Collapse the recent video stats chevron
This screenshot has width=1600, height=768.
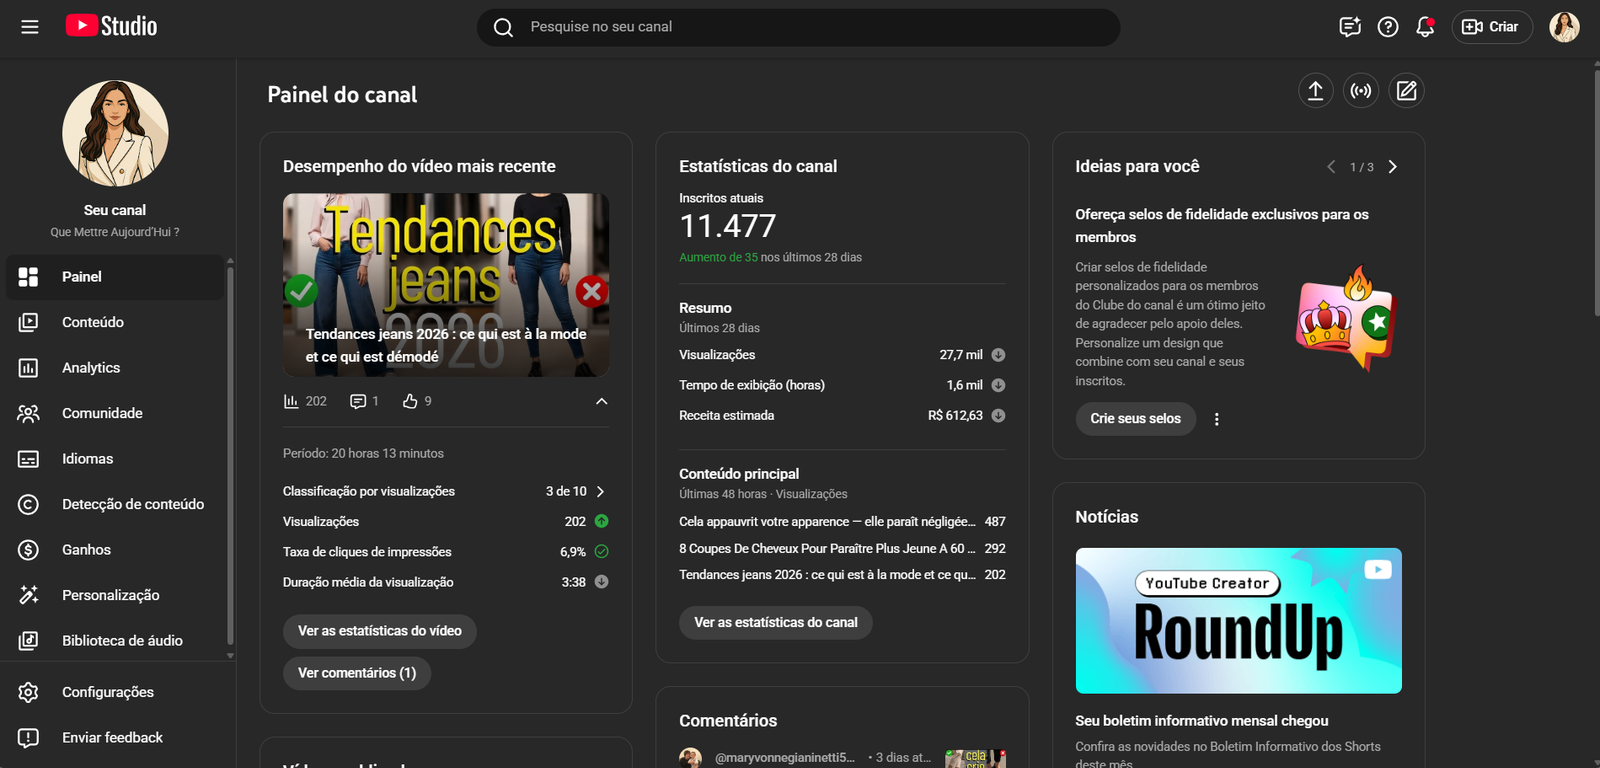601,401
